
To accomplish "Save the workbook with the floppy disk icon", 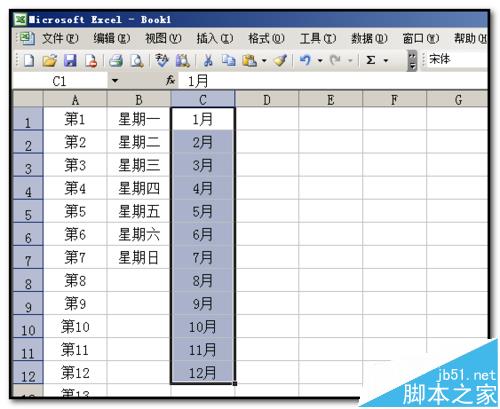I will tap(70, 61).
